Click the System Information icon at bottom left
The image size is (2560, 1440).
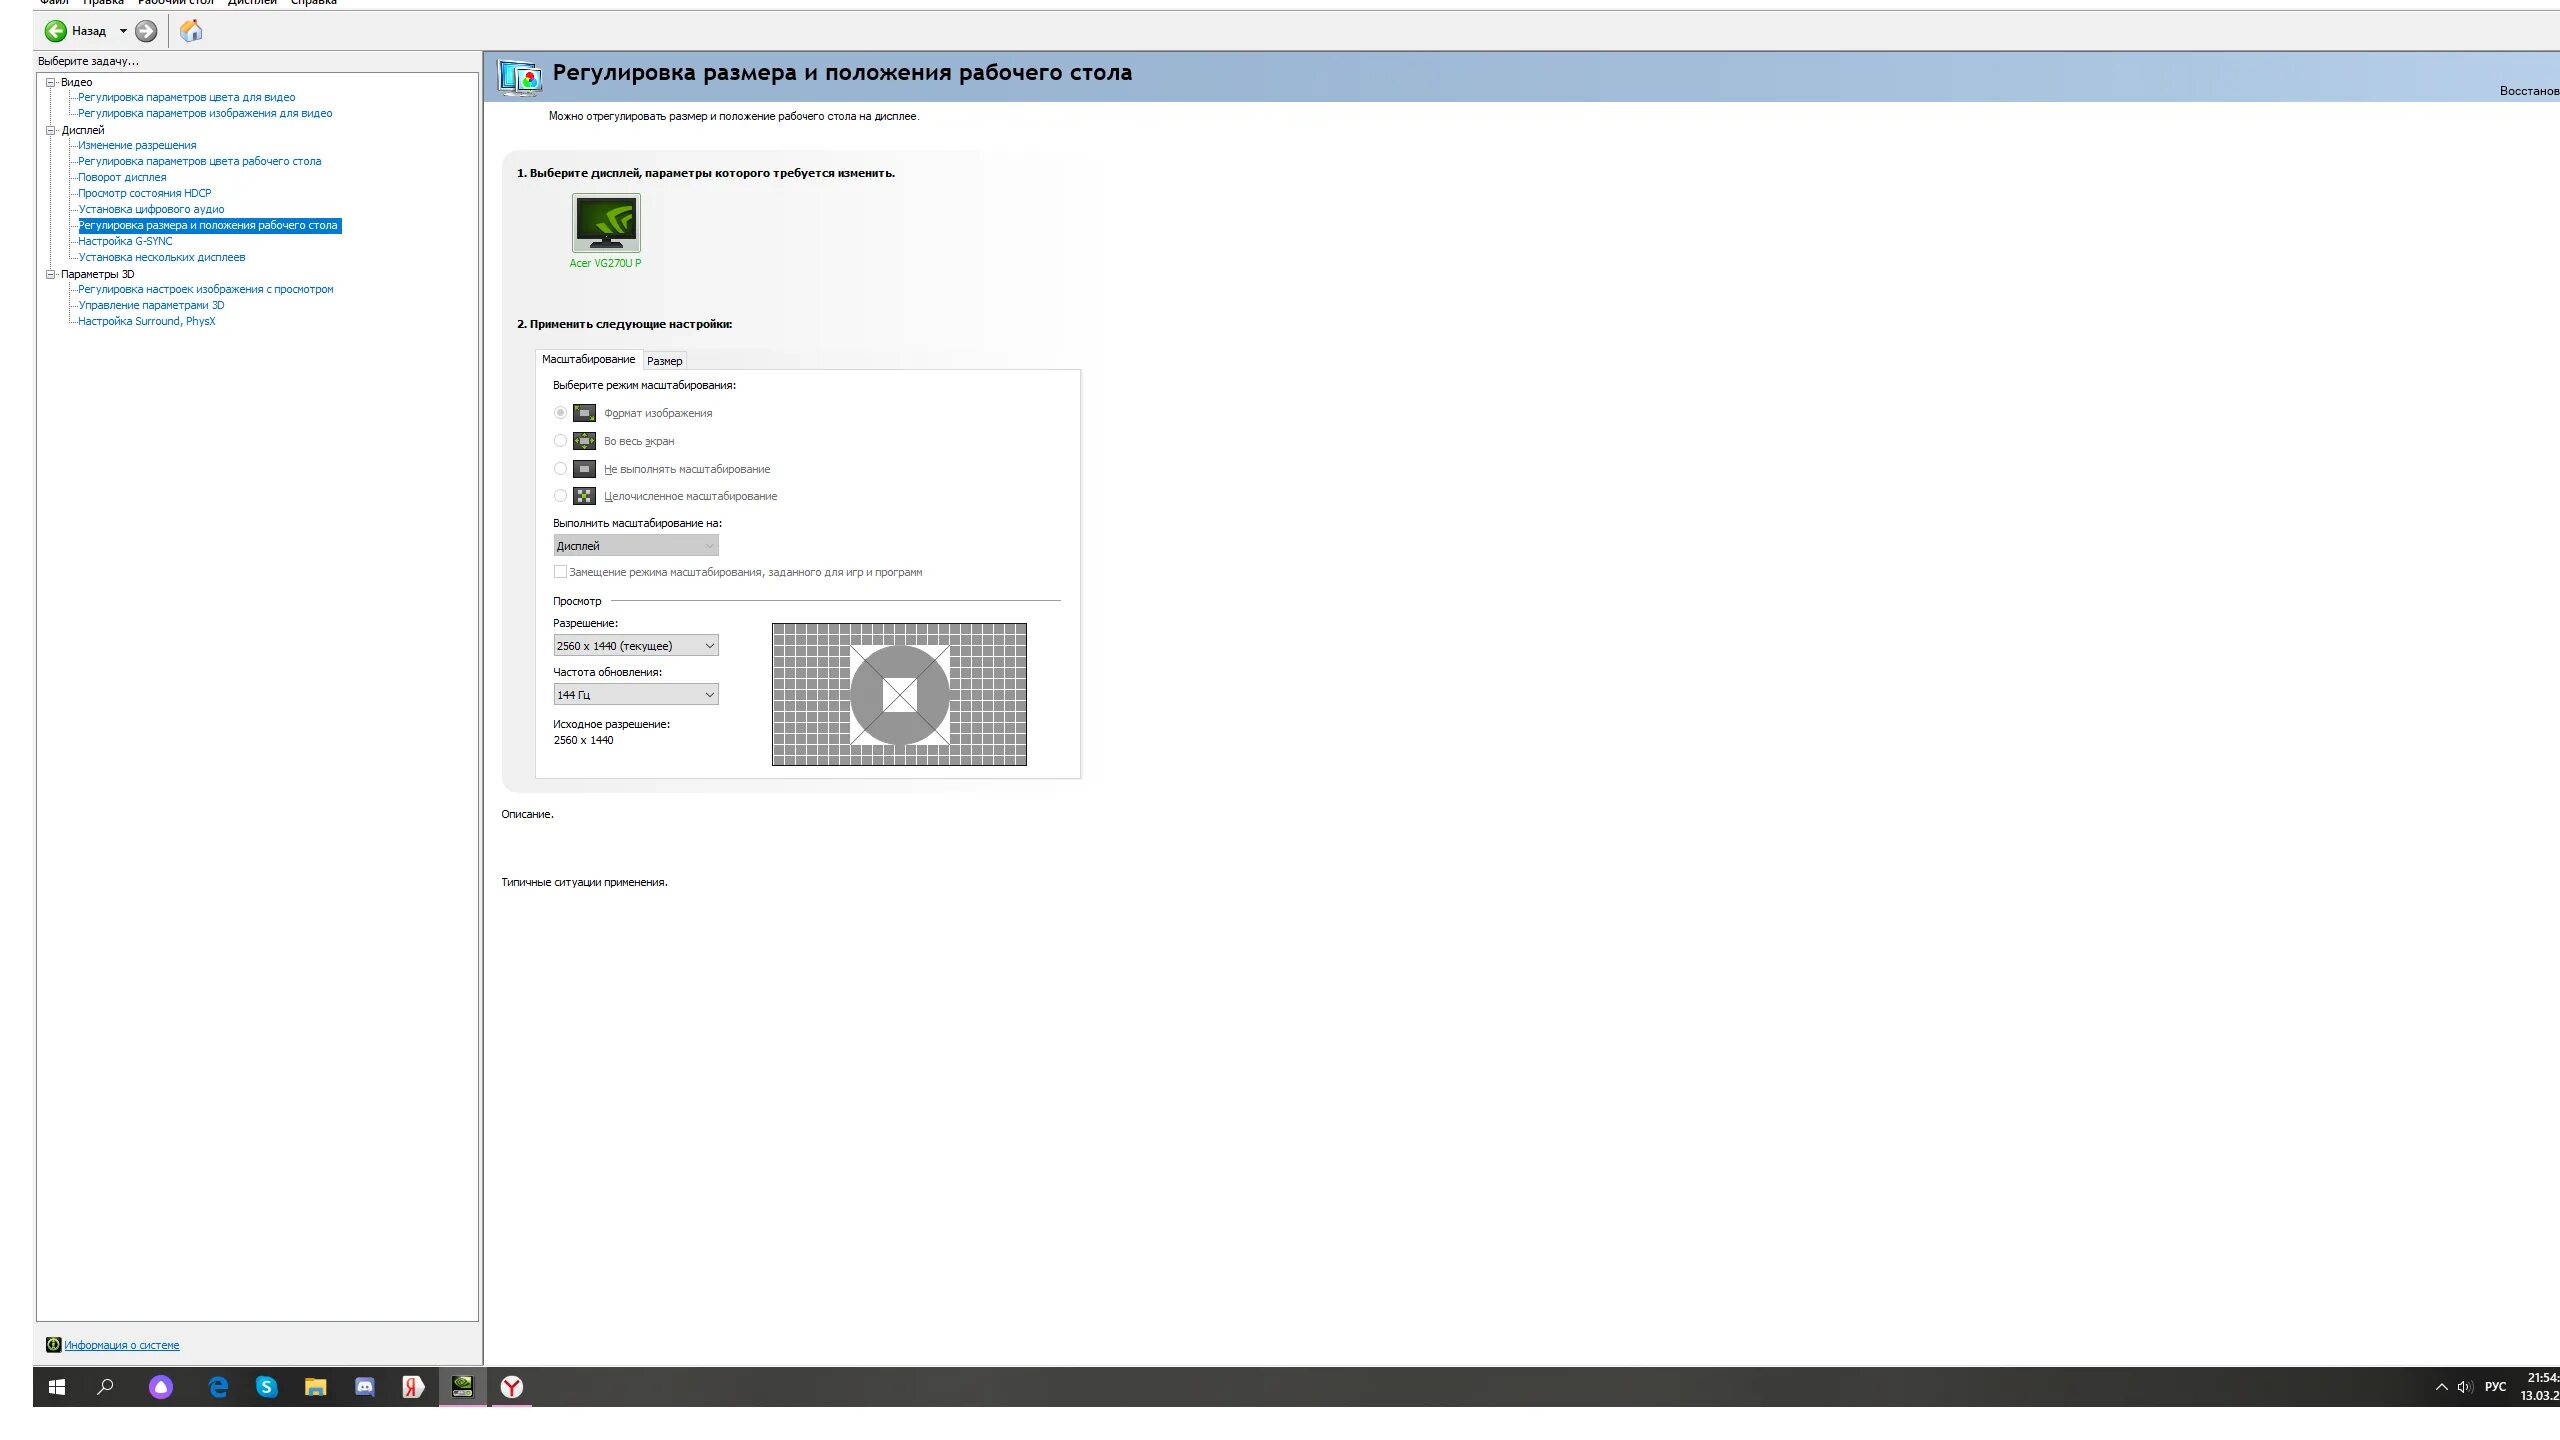54,1344
